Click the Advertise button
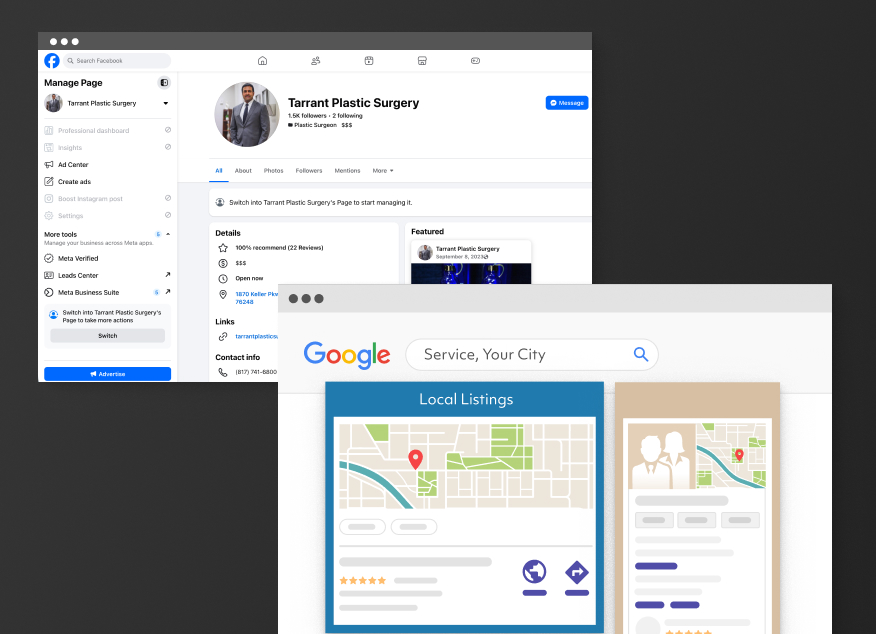This screenshot has width=876, height=634. point(108,374)
